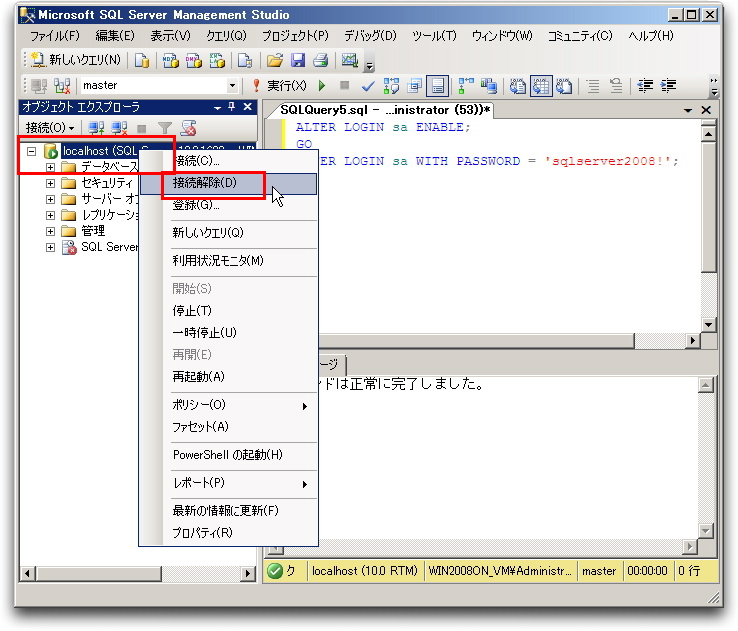738x631 pixels.
Task: Click the Uncomment selected lines icon
Action: tap(616, 86)
